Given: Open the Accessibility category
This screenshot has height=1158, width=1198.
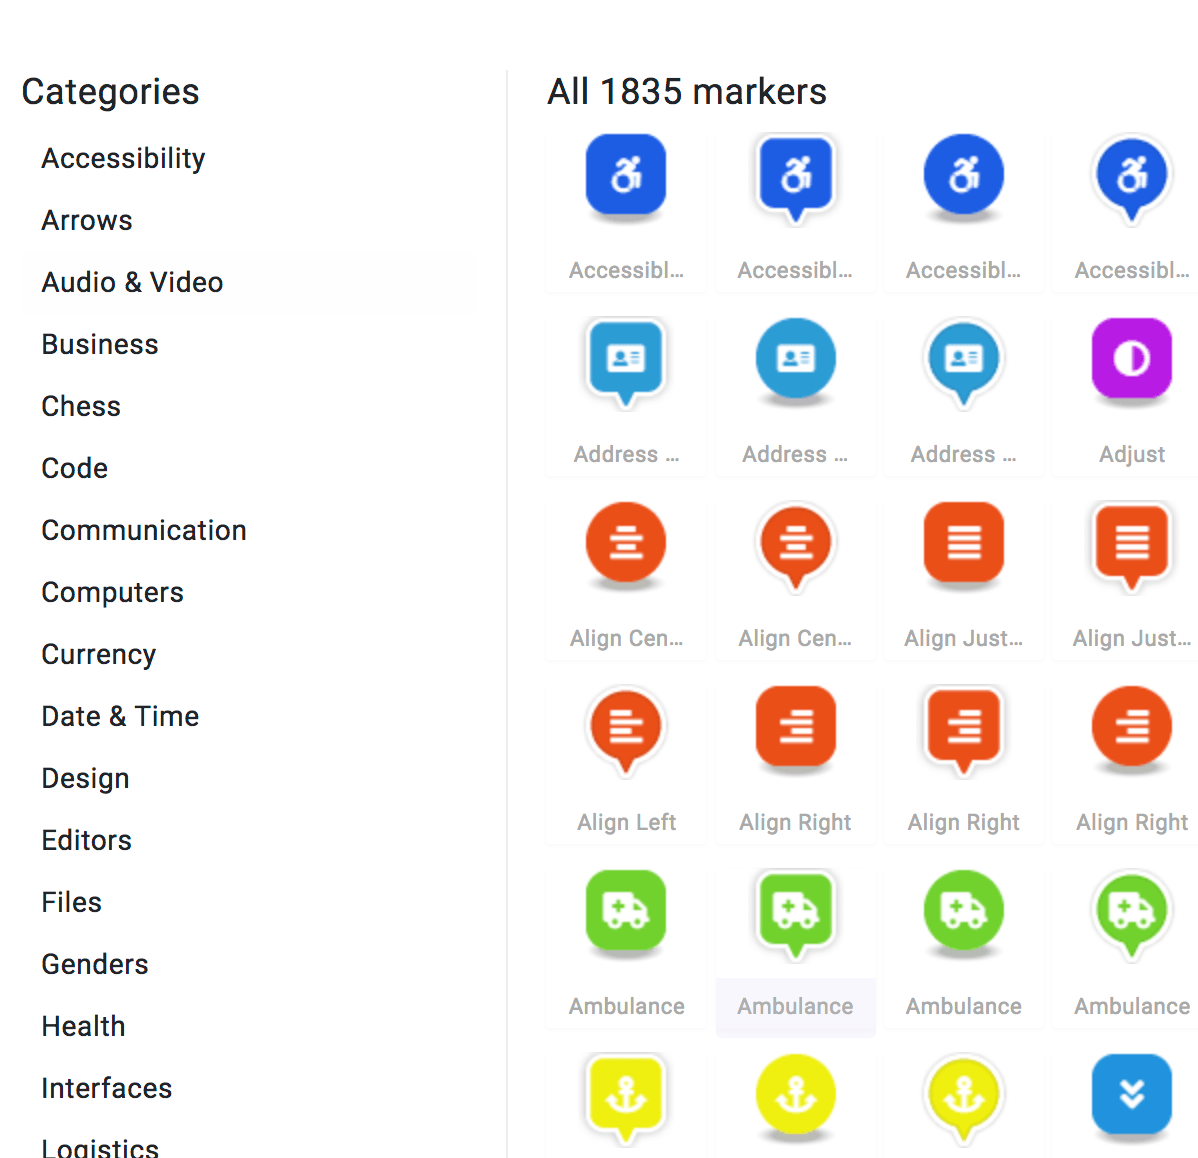Looking at the screenshot, I should click(x=124, y=158).
